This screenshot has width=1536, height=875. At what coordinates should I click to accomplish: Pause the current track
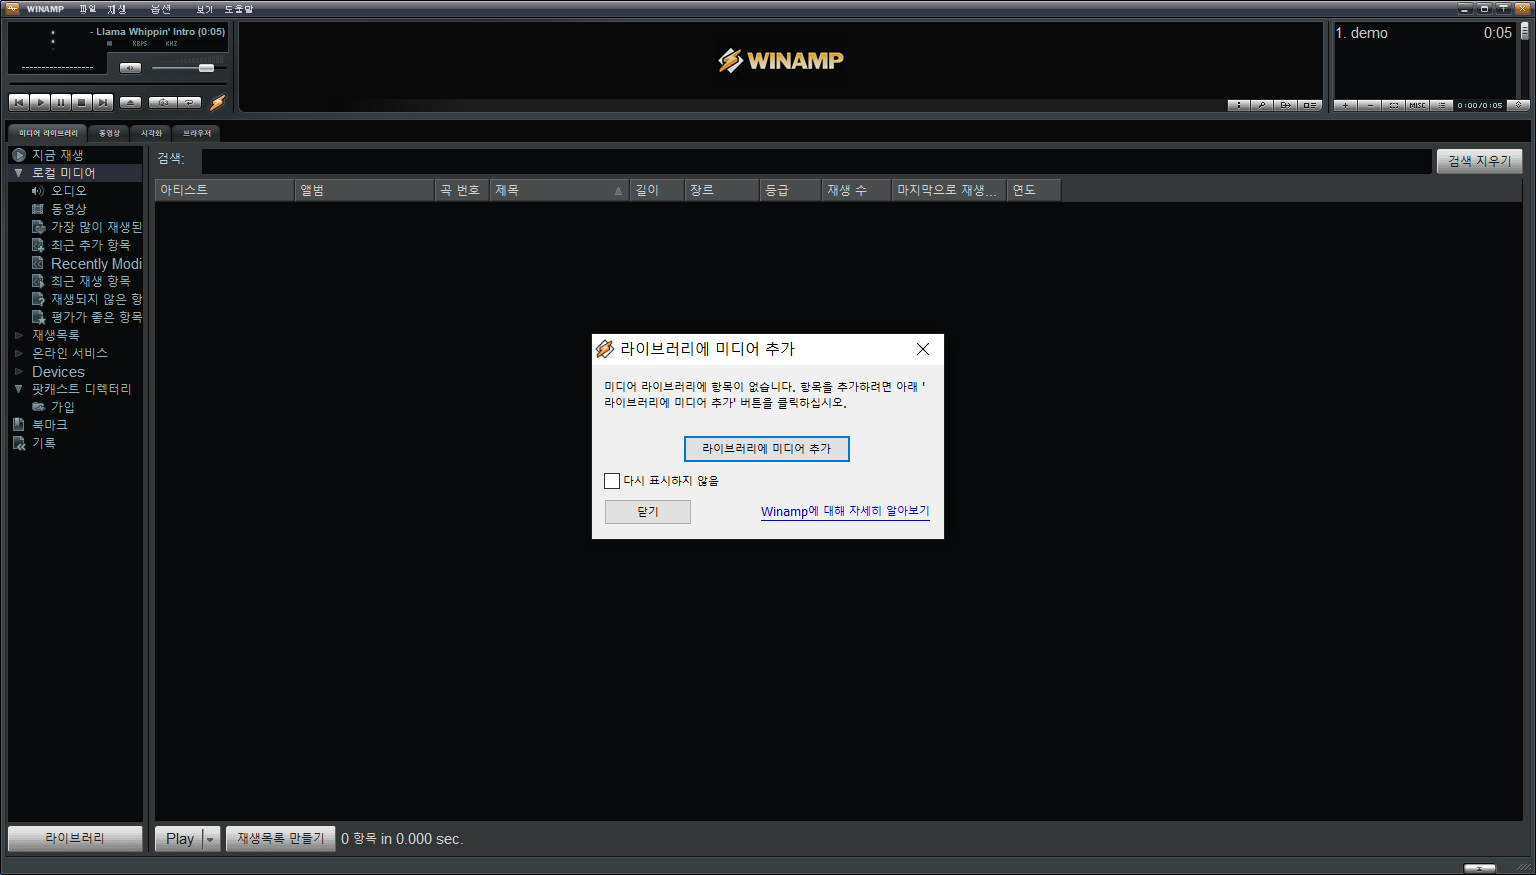(x=61, y=102)
